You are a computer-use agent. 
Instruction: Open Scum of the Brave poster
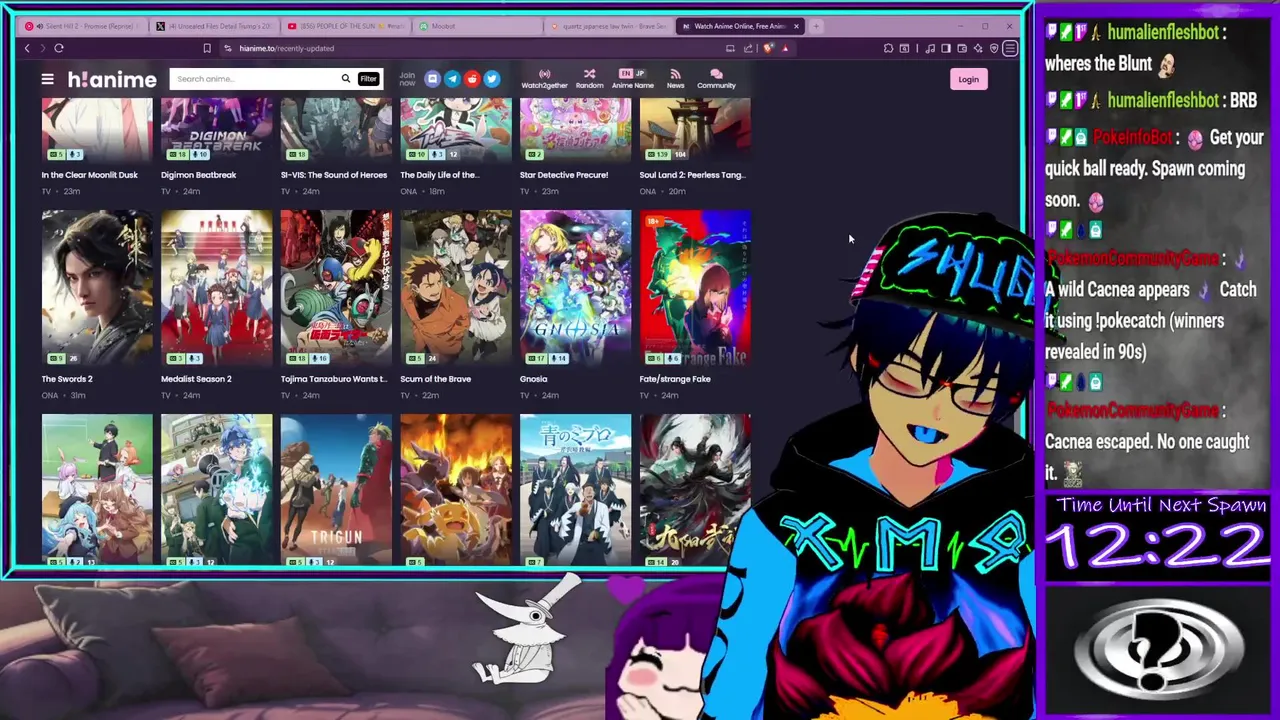456,288
